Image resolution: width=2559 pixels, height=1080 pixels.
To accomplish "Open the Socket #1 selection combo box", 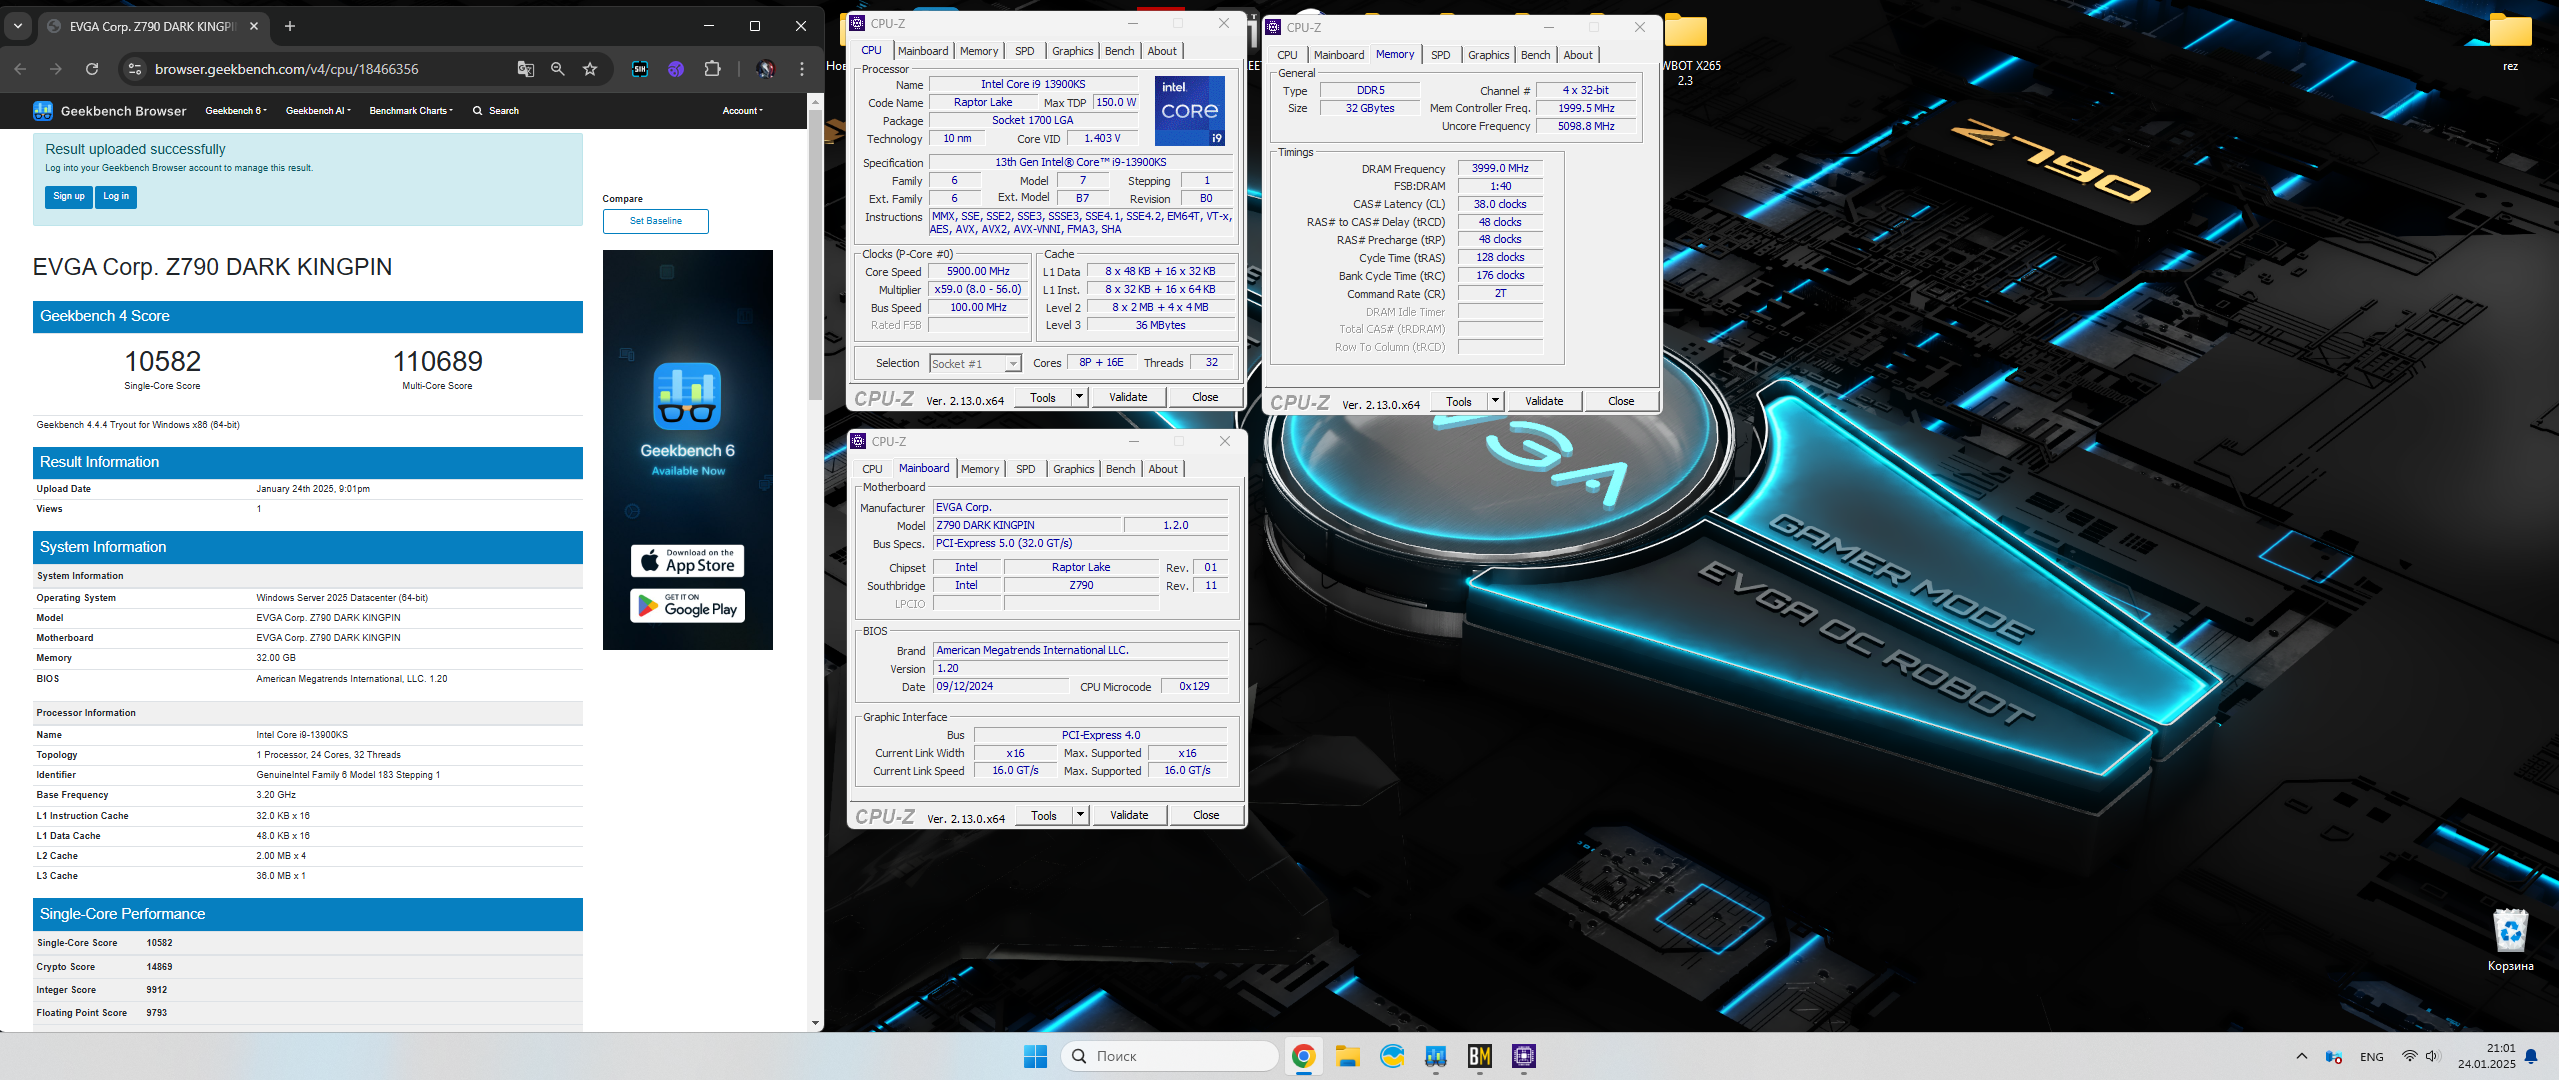I will [975, 364].
